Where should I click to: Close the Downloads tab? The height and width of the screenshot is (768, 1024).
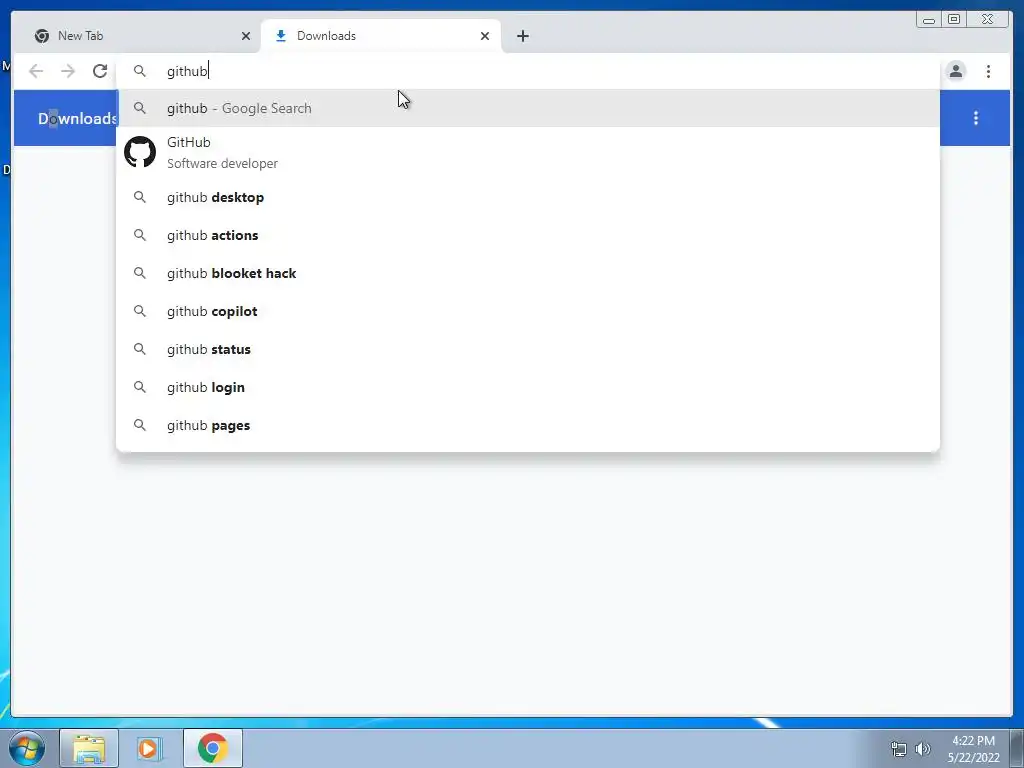coord(485,36)
